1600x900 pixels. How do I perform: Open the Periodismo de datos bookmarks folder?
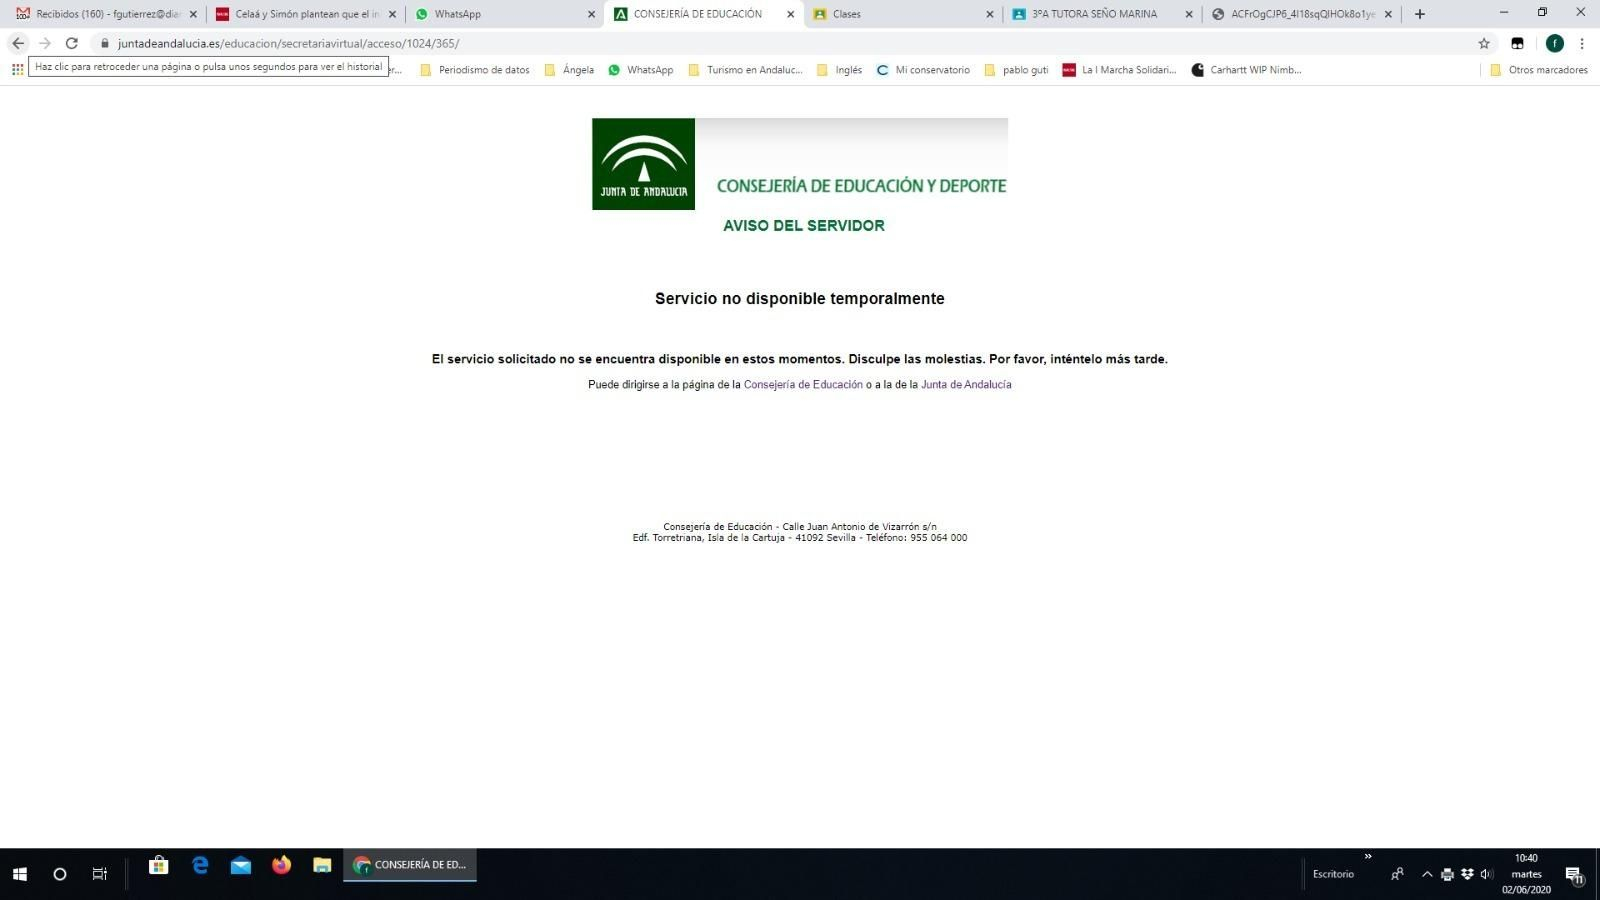click(x=484, y=70)
